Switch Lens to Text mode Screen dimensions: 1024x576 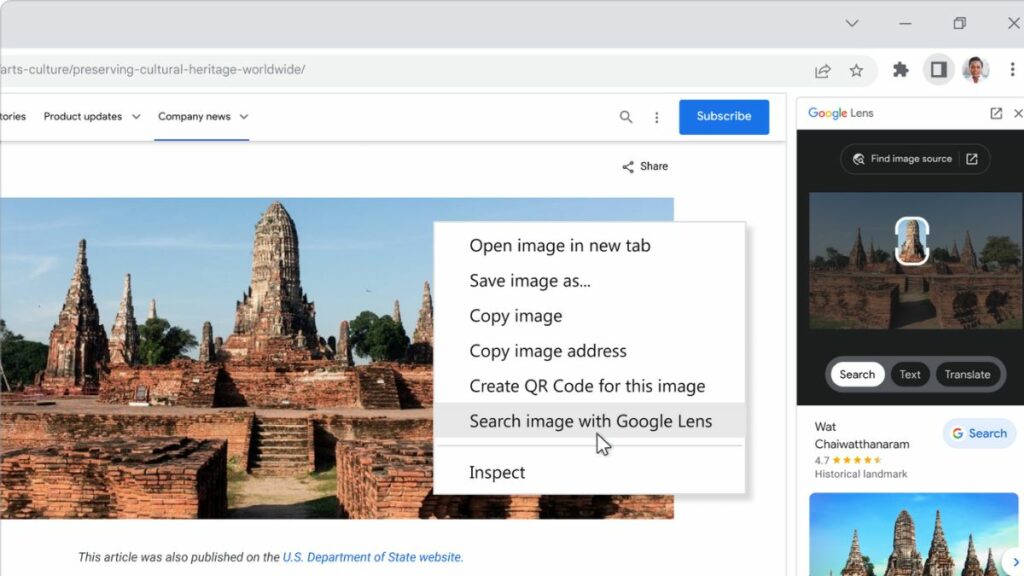[x=909, y=374]
